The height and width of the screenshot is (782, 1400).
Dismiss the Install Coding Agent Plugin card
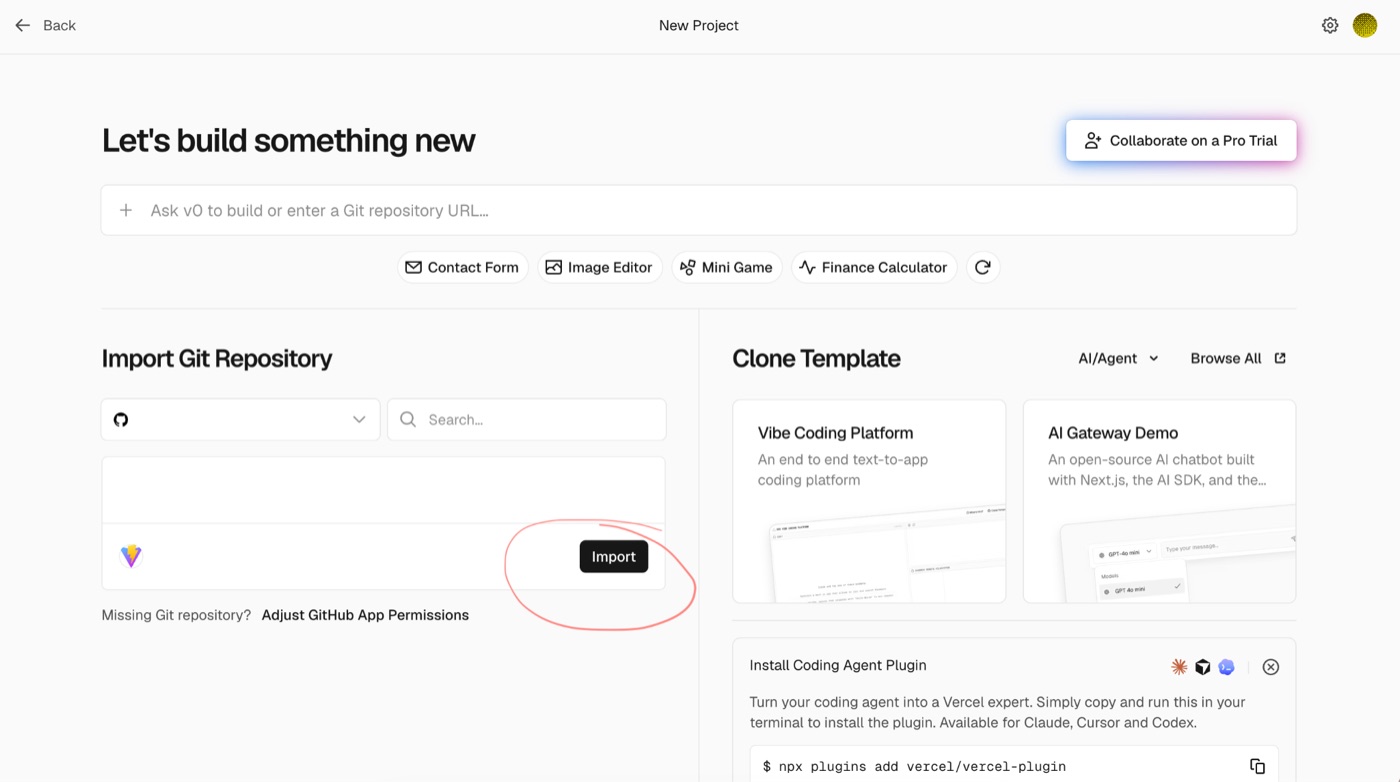click(1271, 667)
